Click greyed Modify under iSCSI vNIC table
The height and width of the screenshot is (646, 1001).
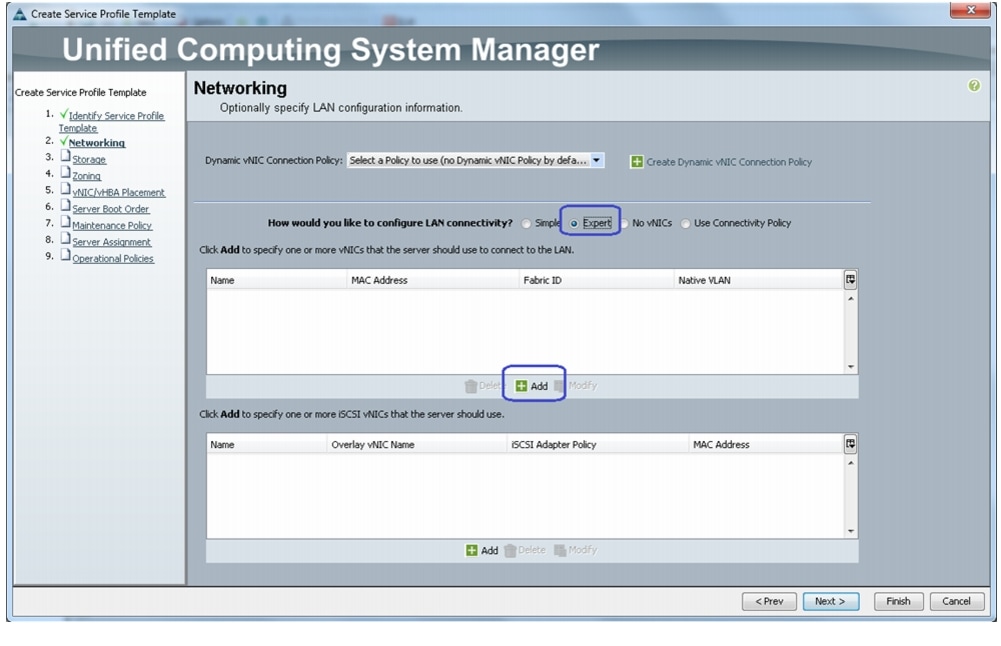coord(576,550)
